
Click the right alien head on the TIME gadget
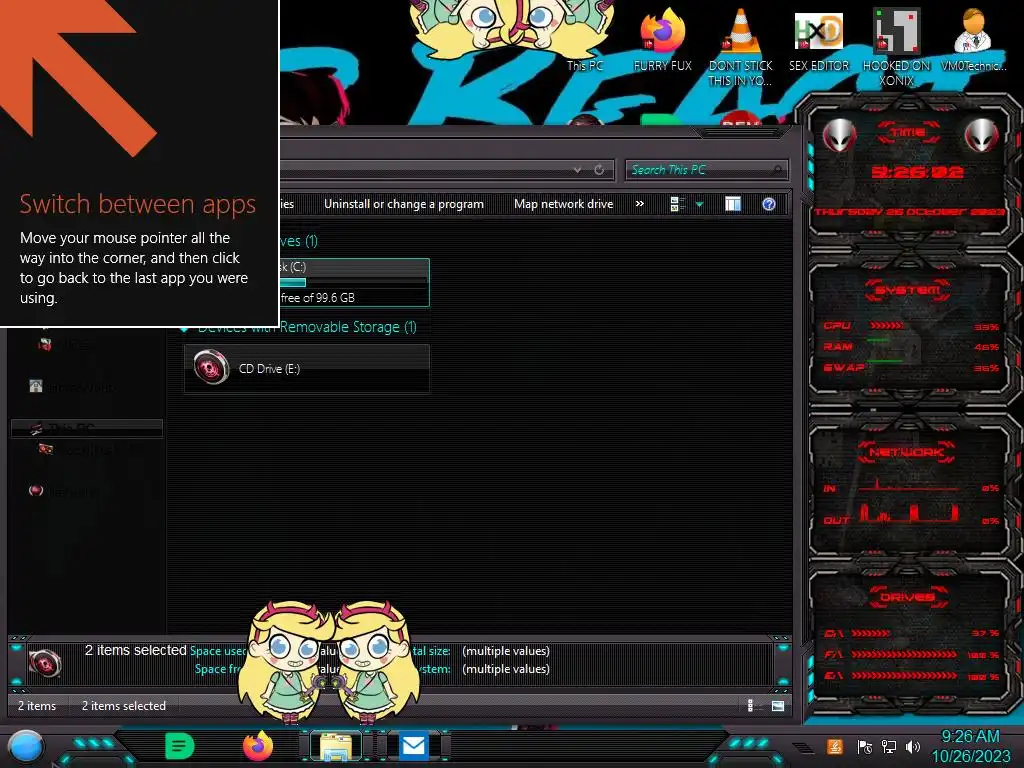(982, 135)
